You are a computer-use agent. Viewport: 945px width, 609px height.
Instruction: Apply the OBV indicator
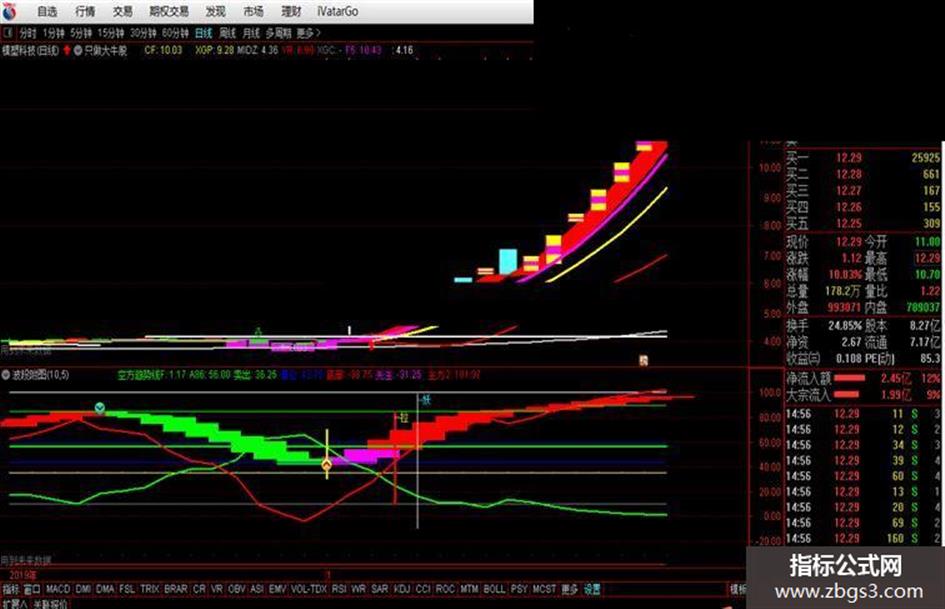[x=237, y=589]
